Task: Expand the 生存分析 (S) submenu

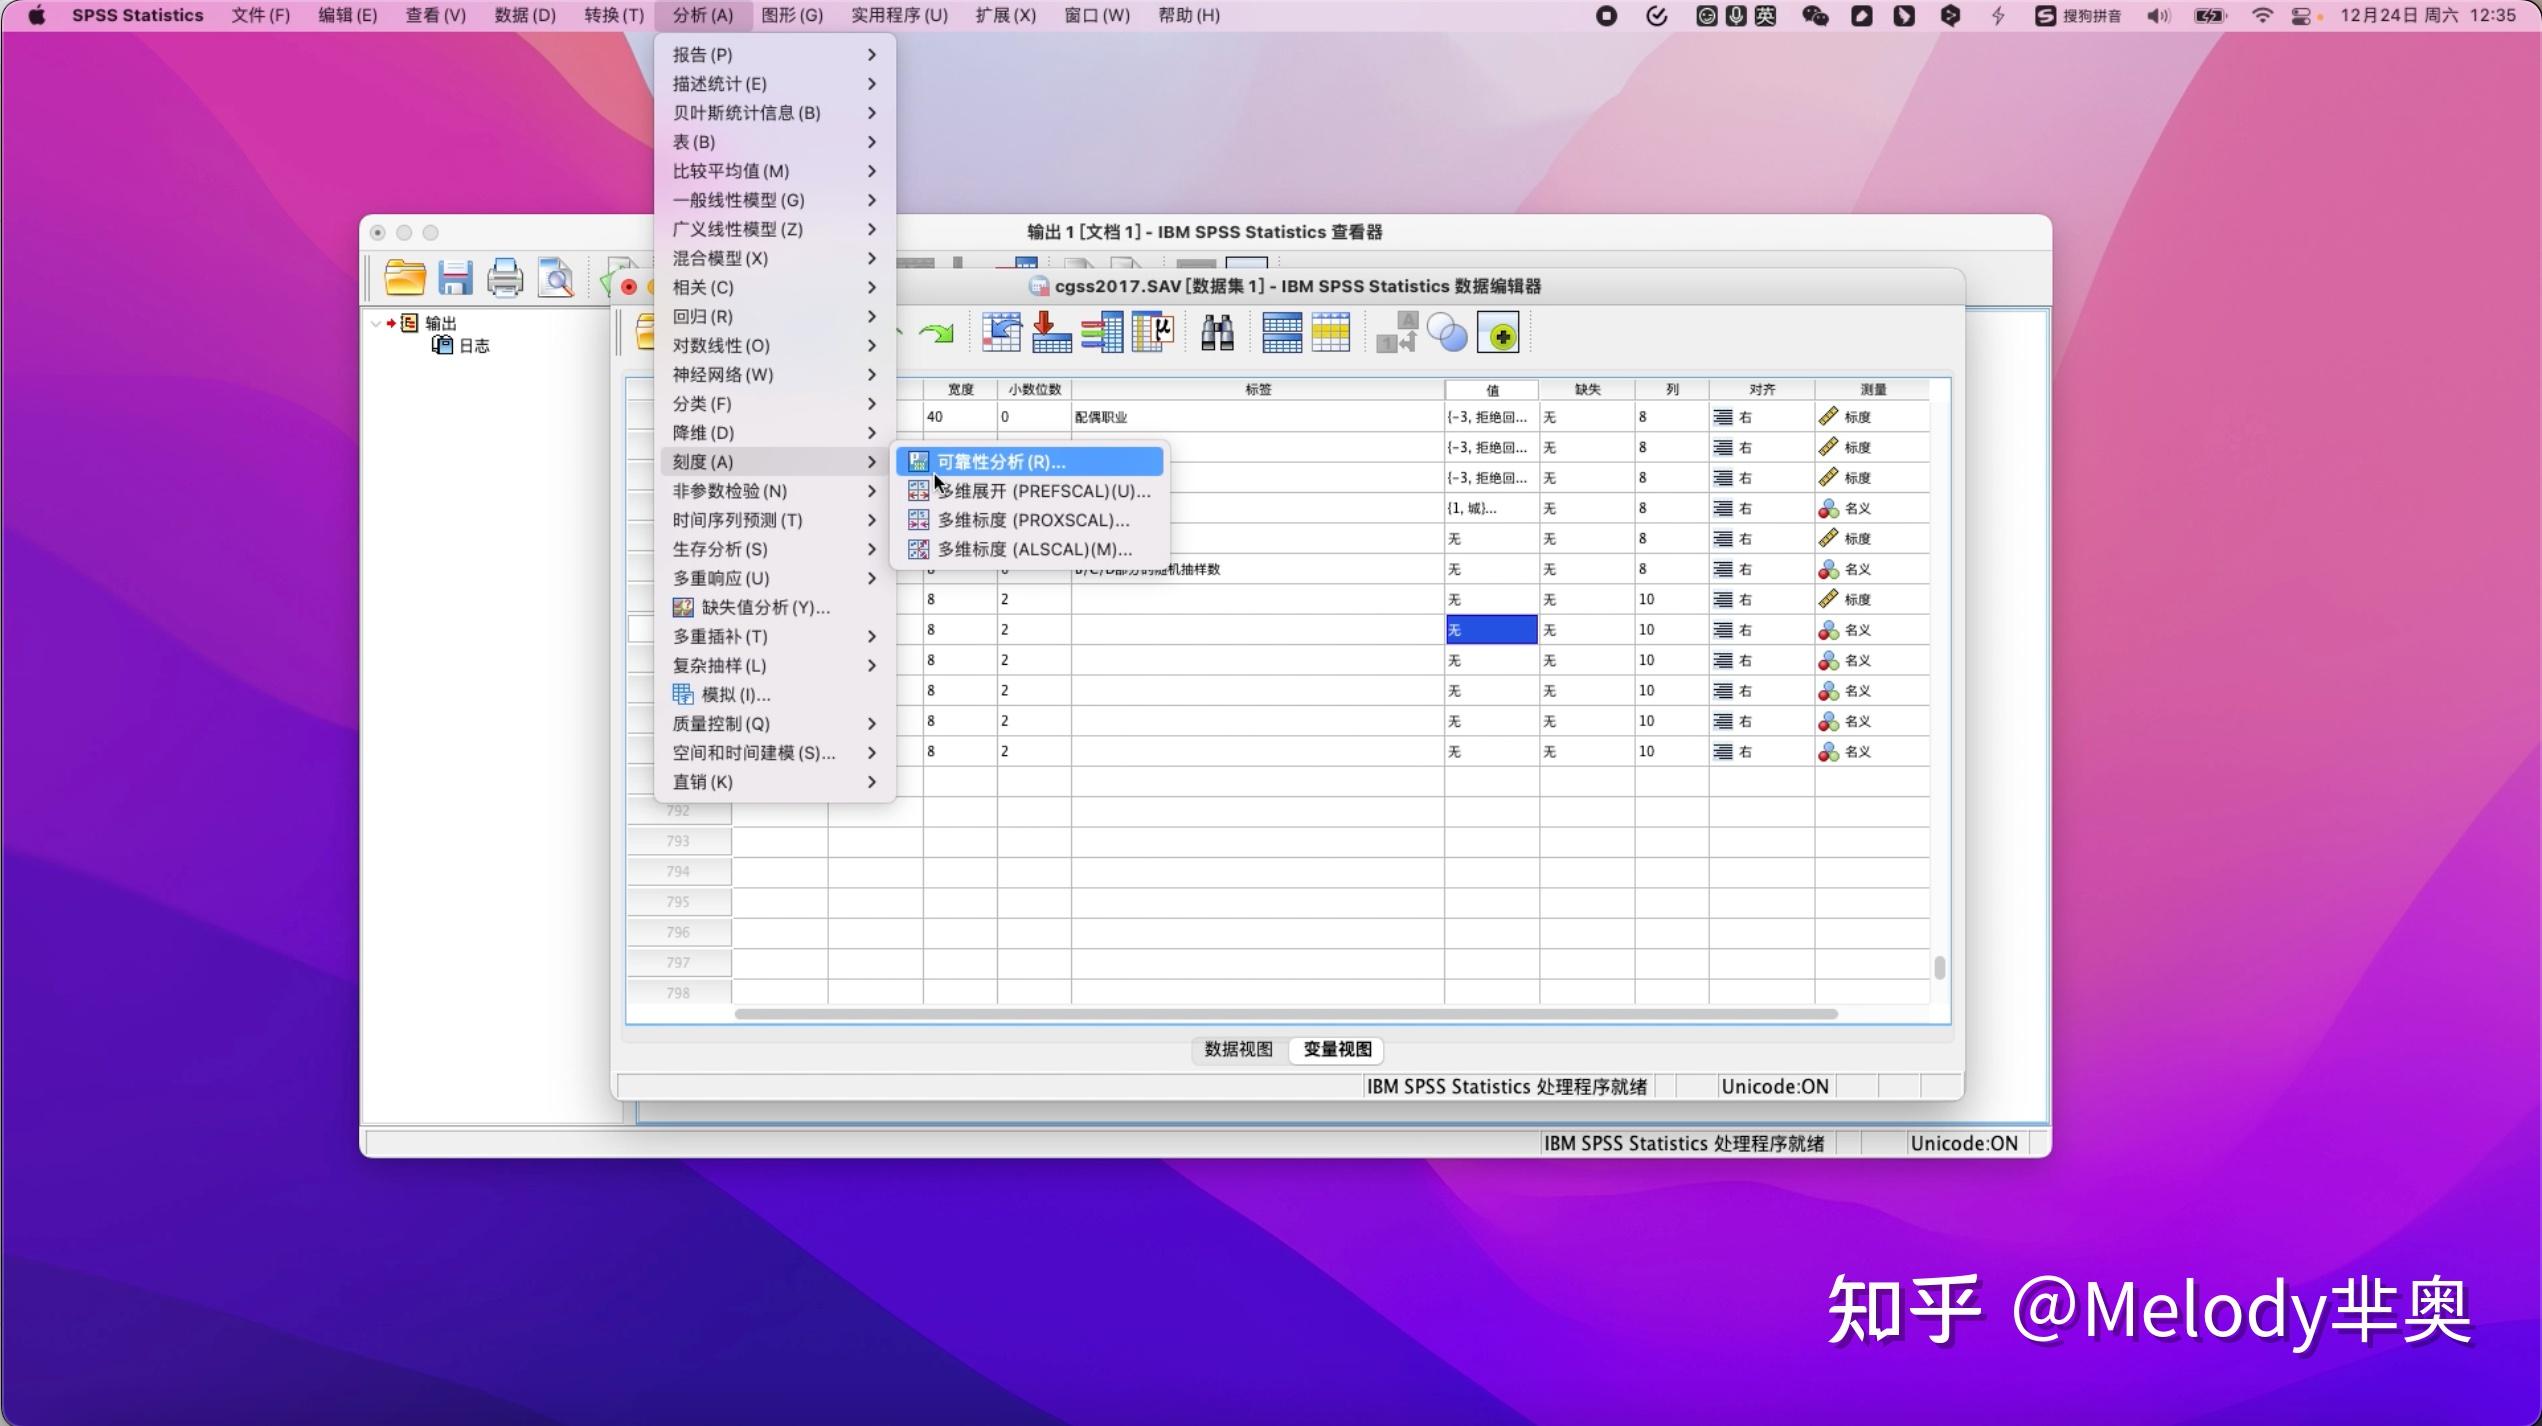Action: (x=774, y=549)
